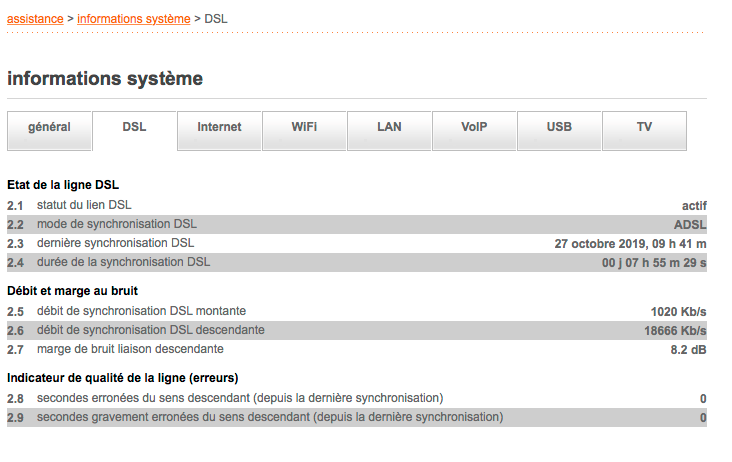This screenshot has height=462, width=732.
Task: Select the statut du lien DSL row label
Action: point(84,205)
